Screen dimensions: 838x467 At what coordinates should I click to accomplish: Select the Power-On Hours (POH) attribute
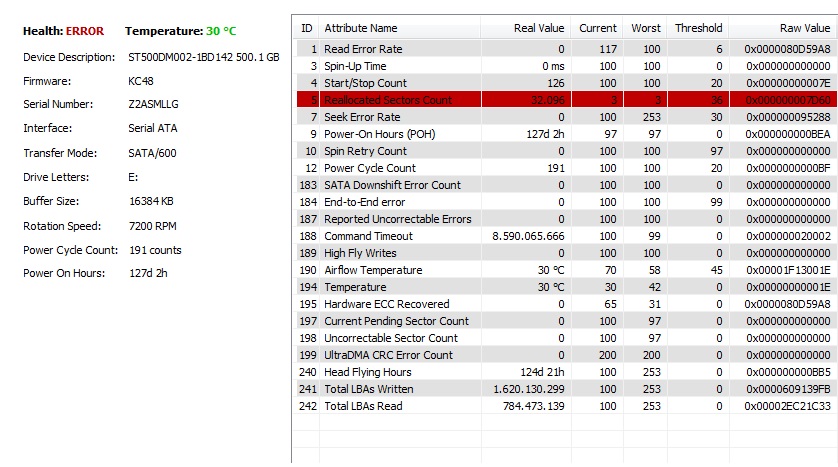(x=565, y=134)
